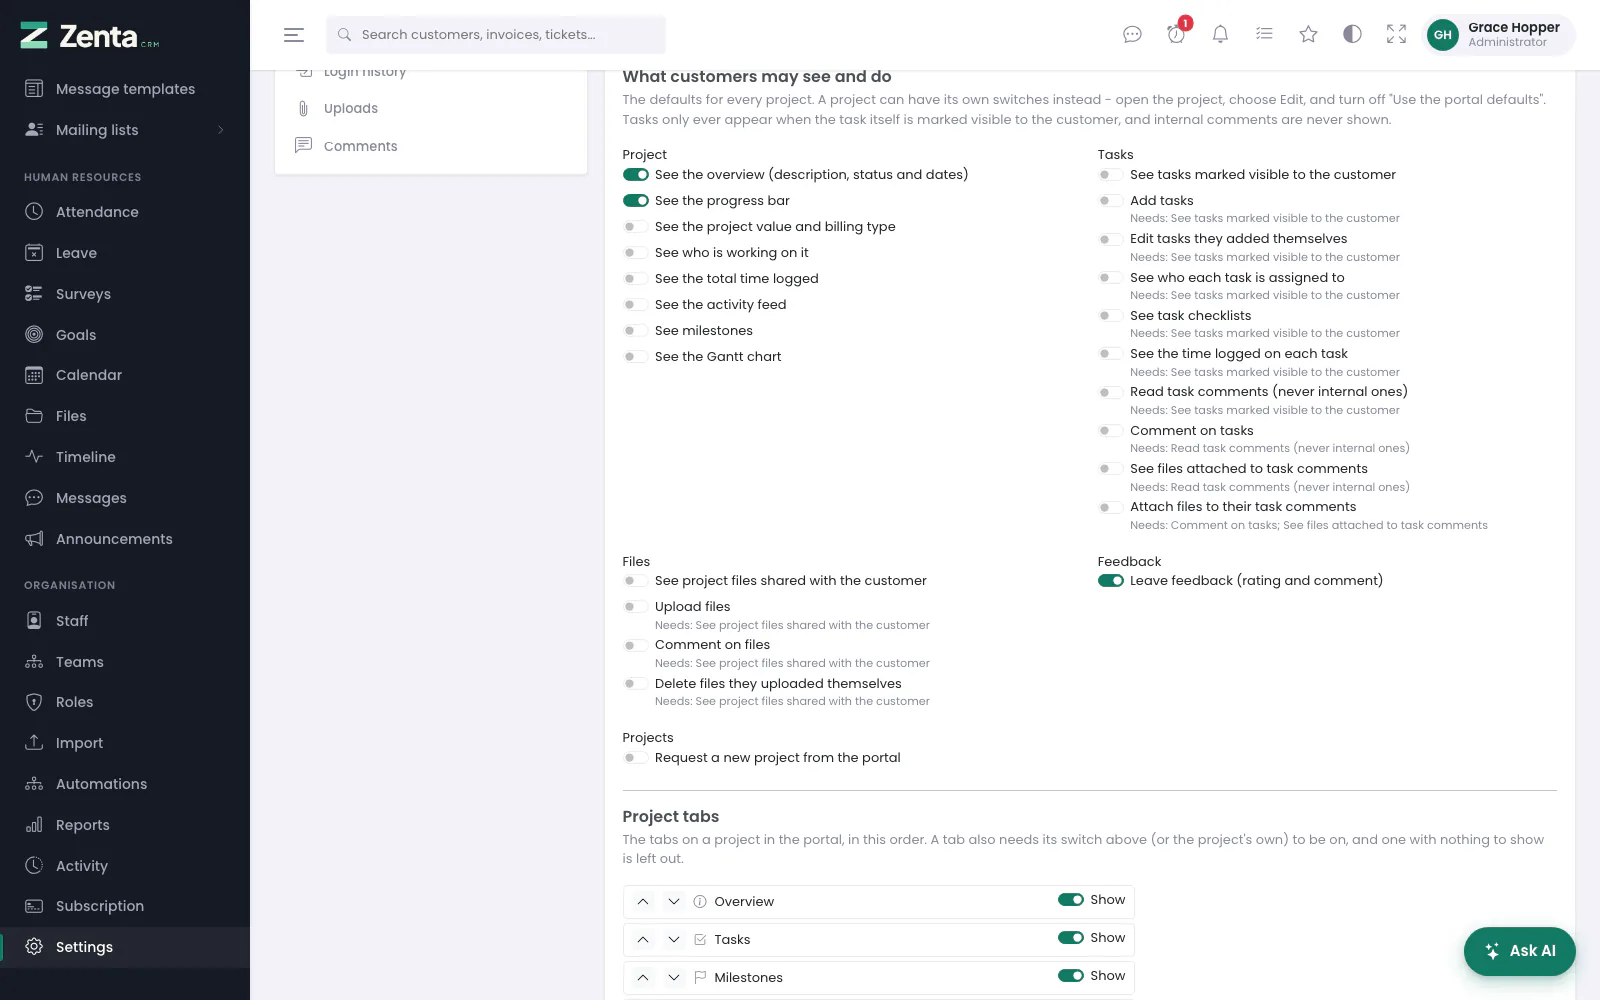Enable Request a new project from portal
This screenshot has width=1600, height=1000.
click(x=636, y=758)
